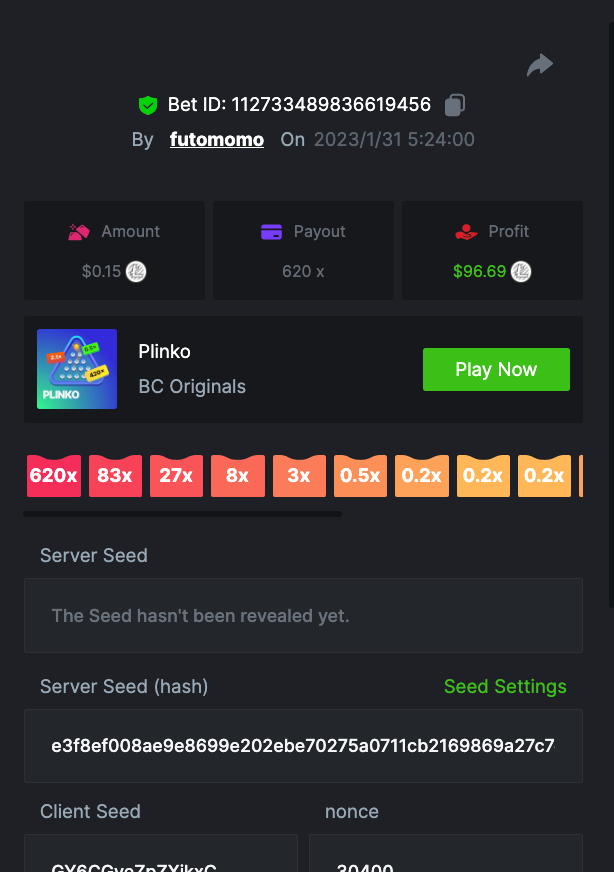Open futomomo's user profile
Image resolution: width=614 pixels, height=872 pixels.
coord(217,140)
